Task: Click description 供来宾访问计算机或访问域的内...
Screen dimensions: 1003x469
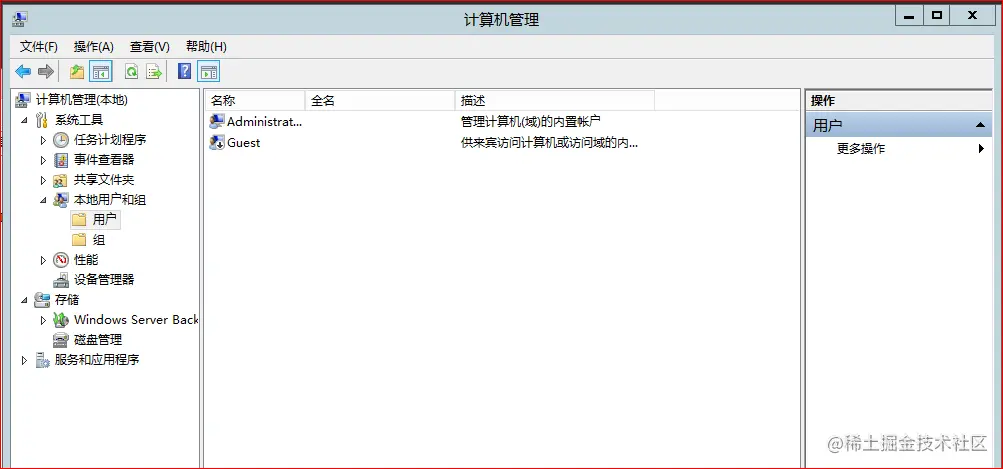Action: (x=549, y=142)
